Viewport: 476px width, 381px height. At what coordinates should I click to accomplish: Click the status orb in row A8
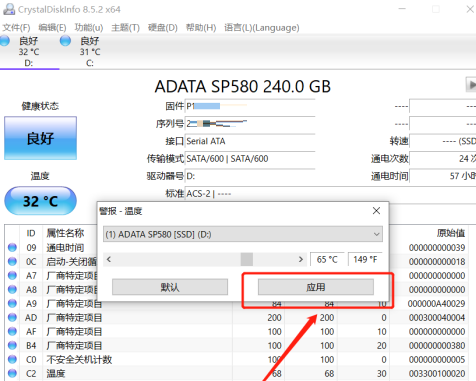pyautogui.click(x=12, y=289)
